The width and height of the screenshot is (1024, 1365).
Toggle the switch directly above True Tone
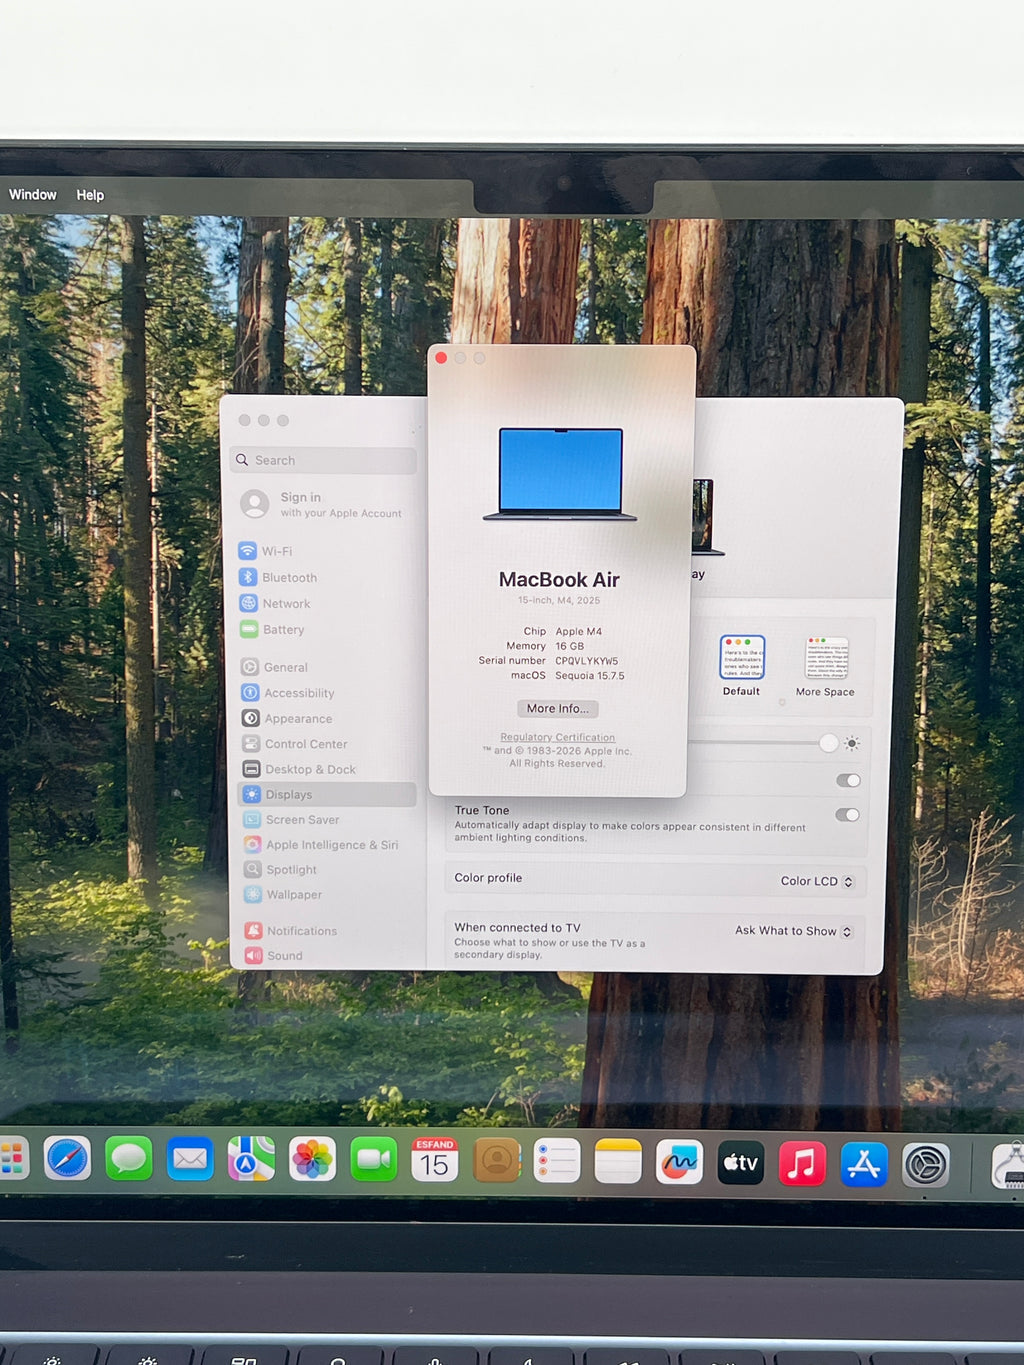point(848,780)
